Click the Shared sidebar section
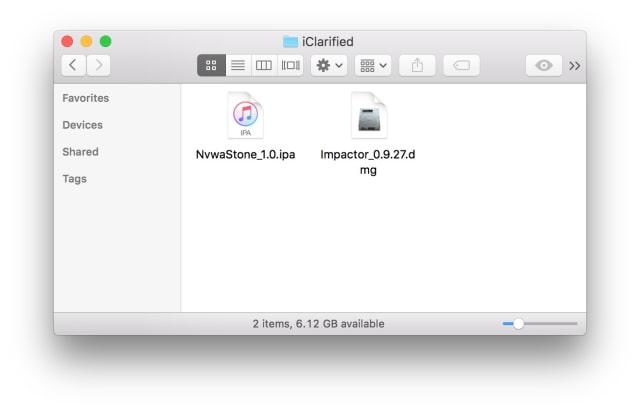The height and width of the screenshot is (412, 640). pos(80,152)
